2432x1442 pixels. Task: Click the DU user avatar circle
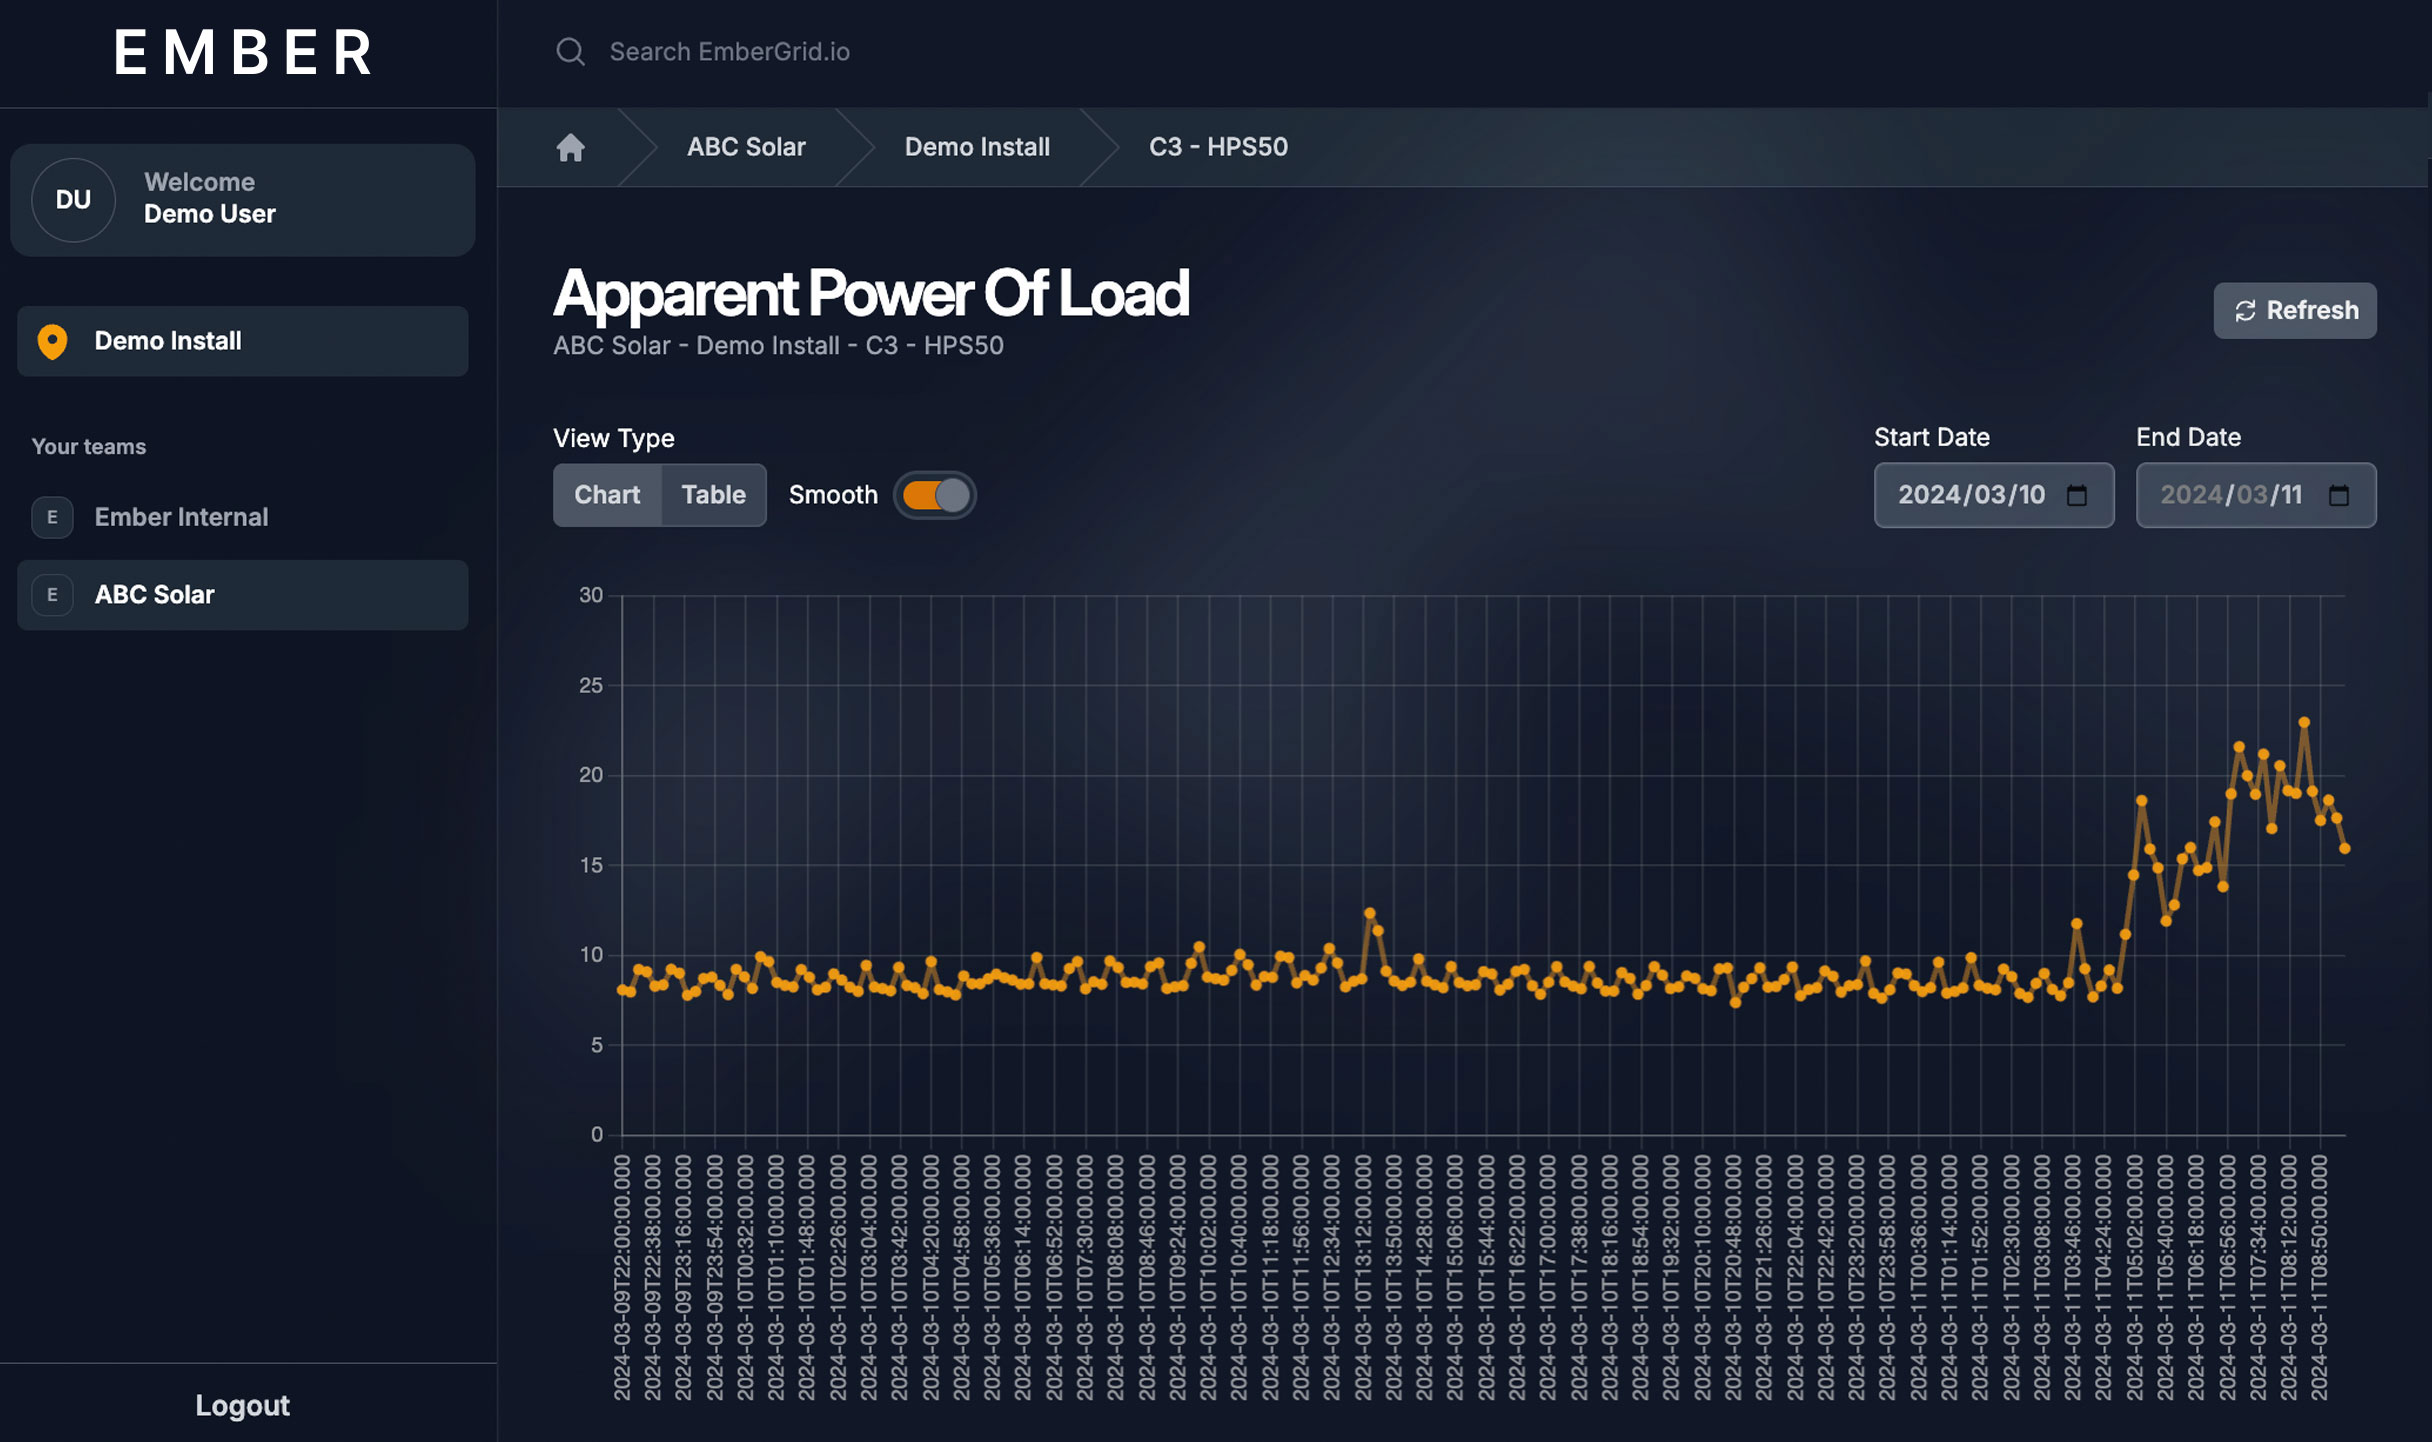[72, 200]
